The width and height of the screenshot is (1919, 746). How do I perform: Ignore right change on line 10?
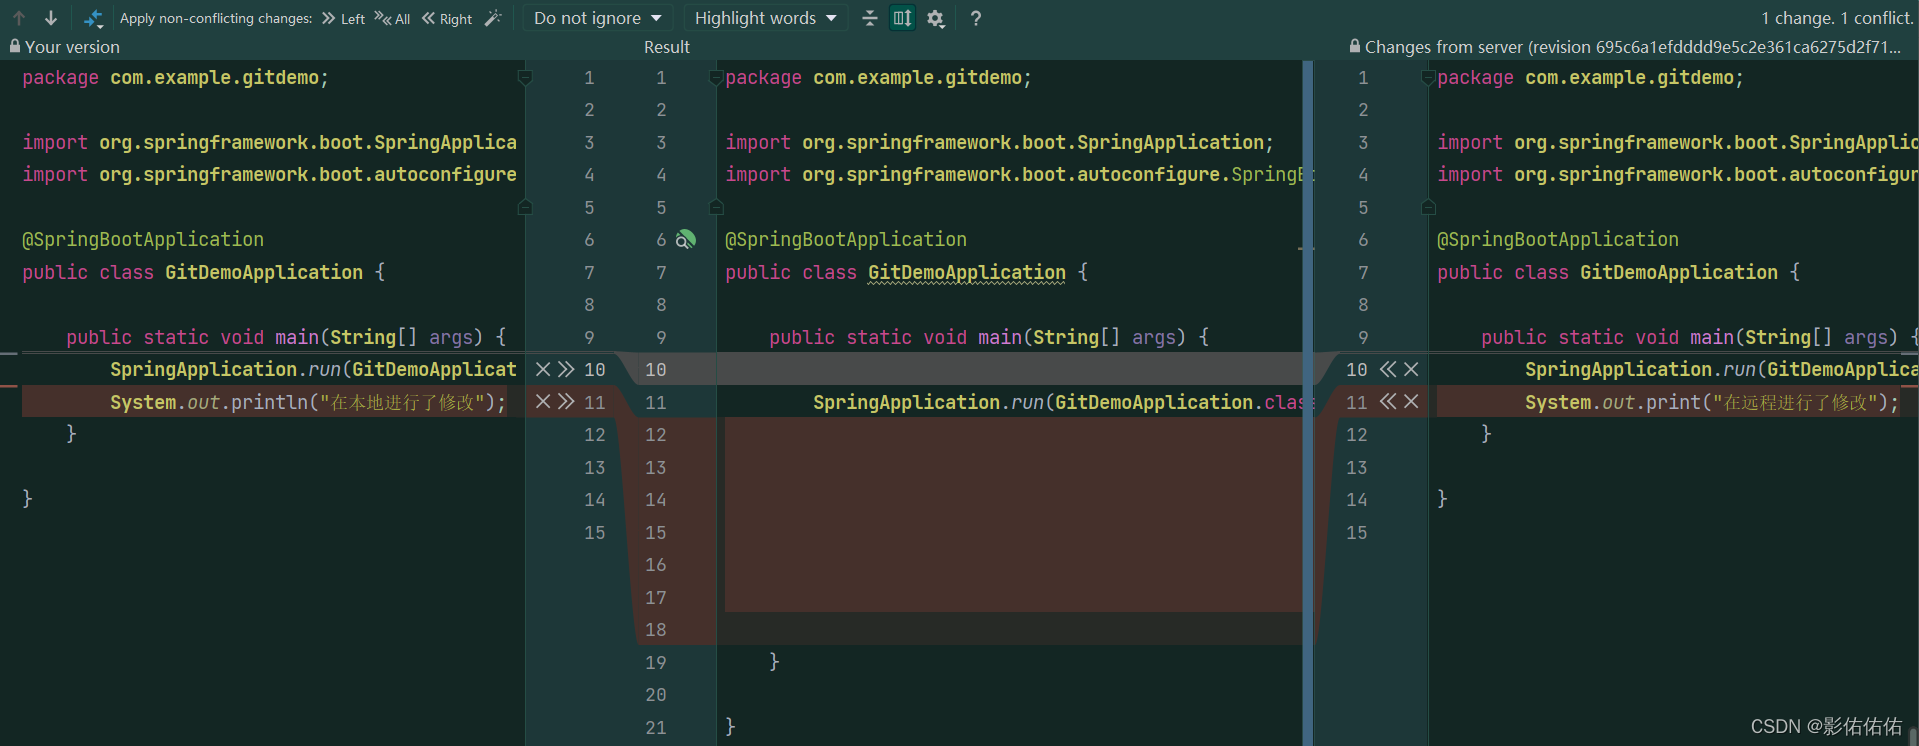pyautogui.click(x=1411, y=369)
